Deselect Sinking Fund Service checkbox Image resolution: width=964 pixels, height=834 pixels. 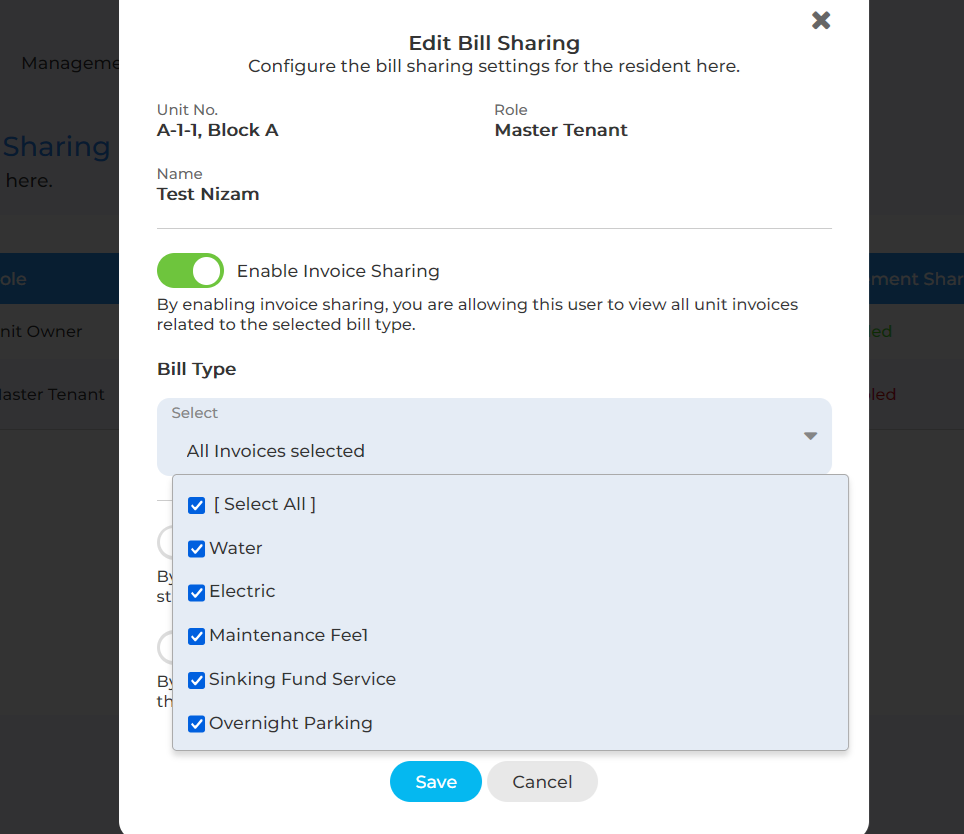197,680
